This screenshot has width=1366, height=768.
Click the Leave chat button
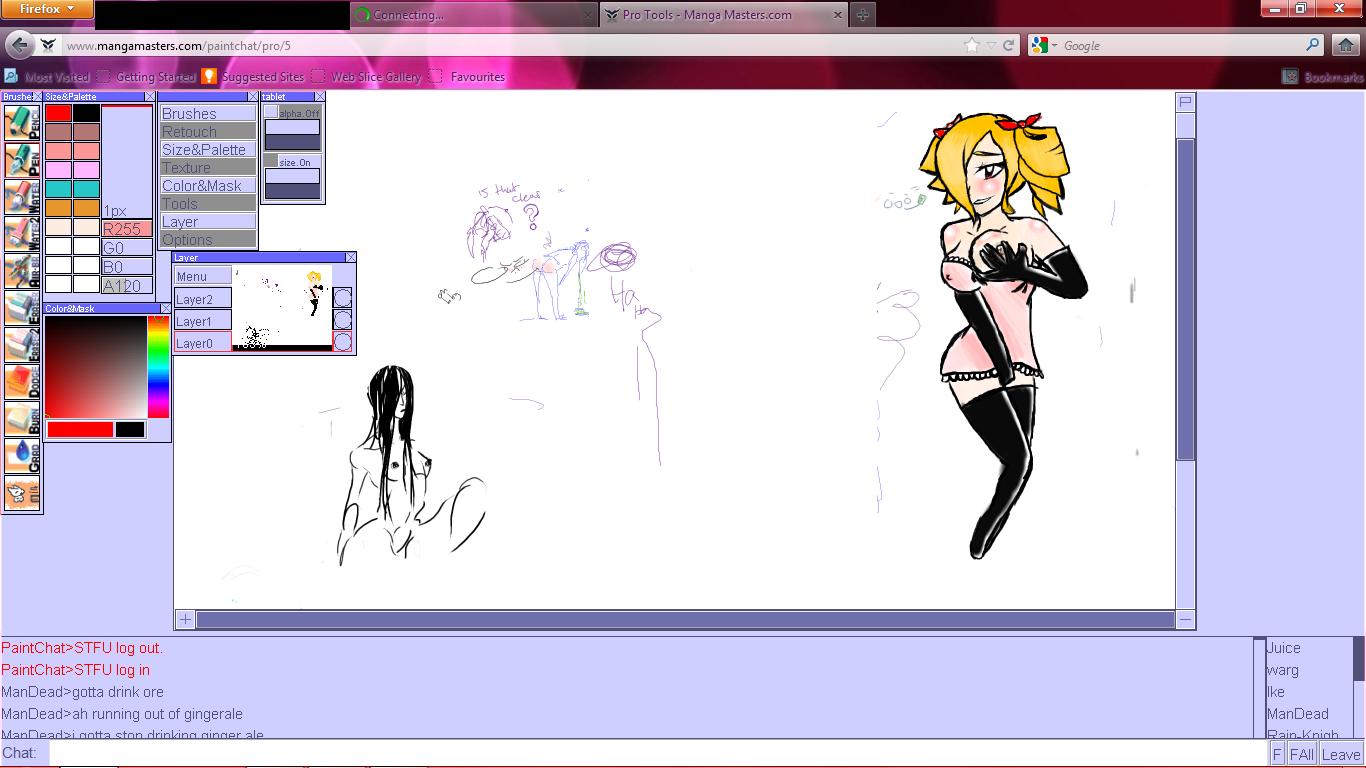click(1340, 755)
